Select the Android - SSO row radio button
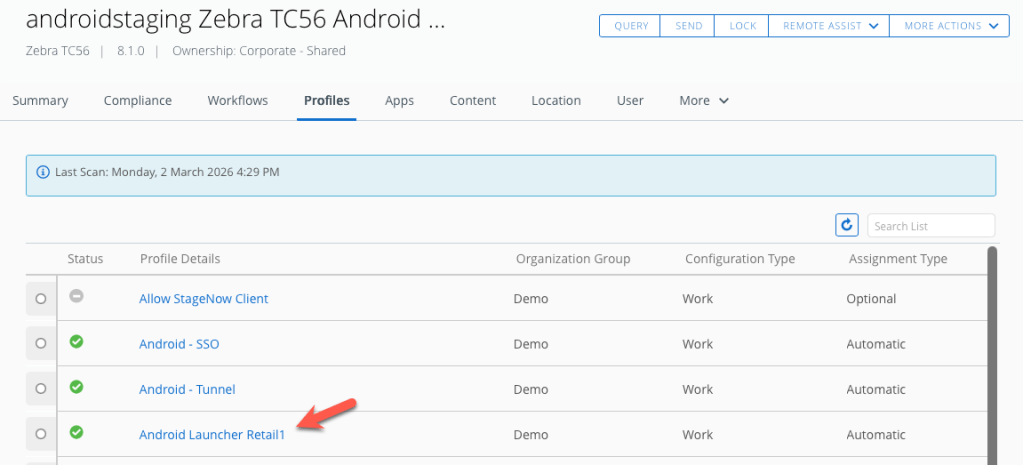The width and height of the screenshot is (1023, 465). [41, 344]
